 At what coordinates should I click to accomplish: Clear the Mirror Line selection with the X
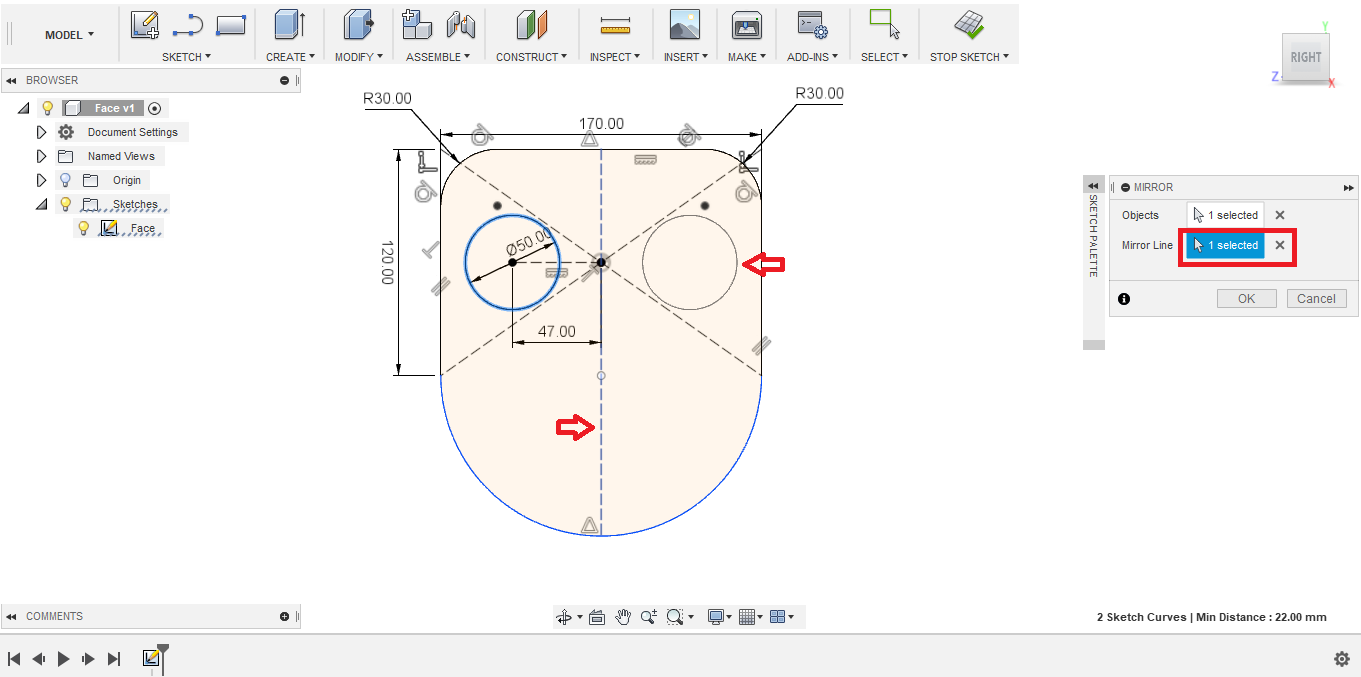point(1280,245)
